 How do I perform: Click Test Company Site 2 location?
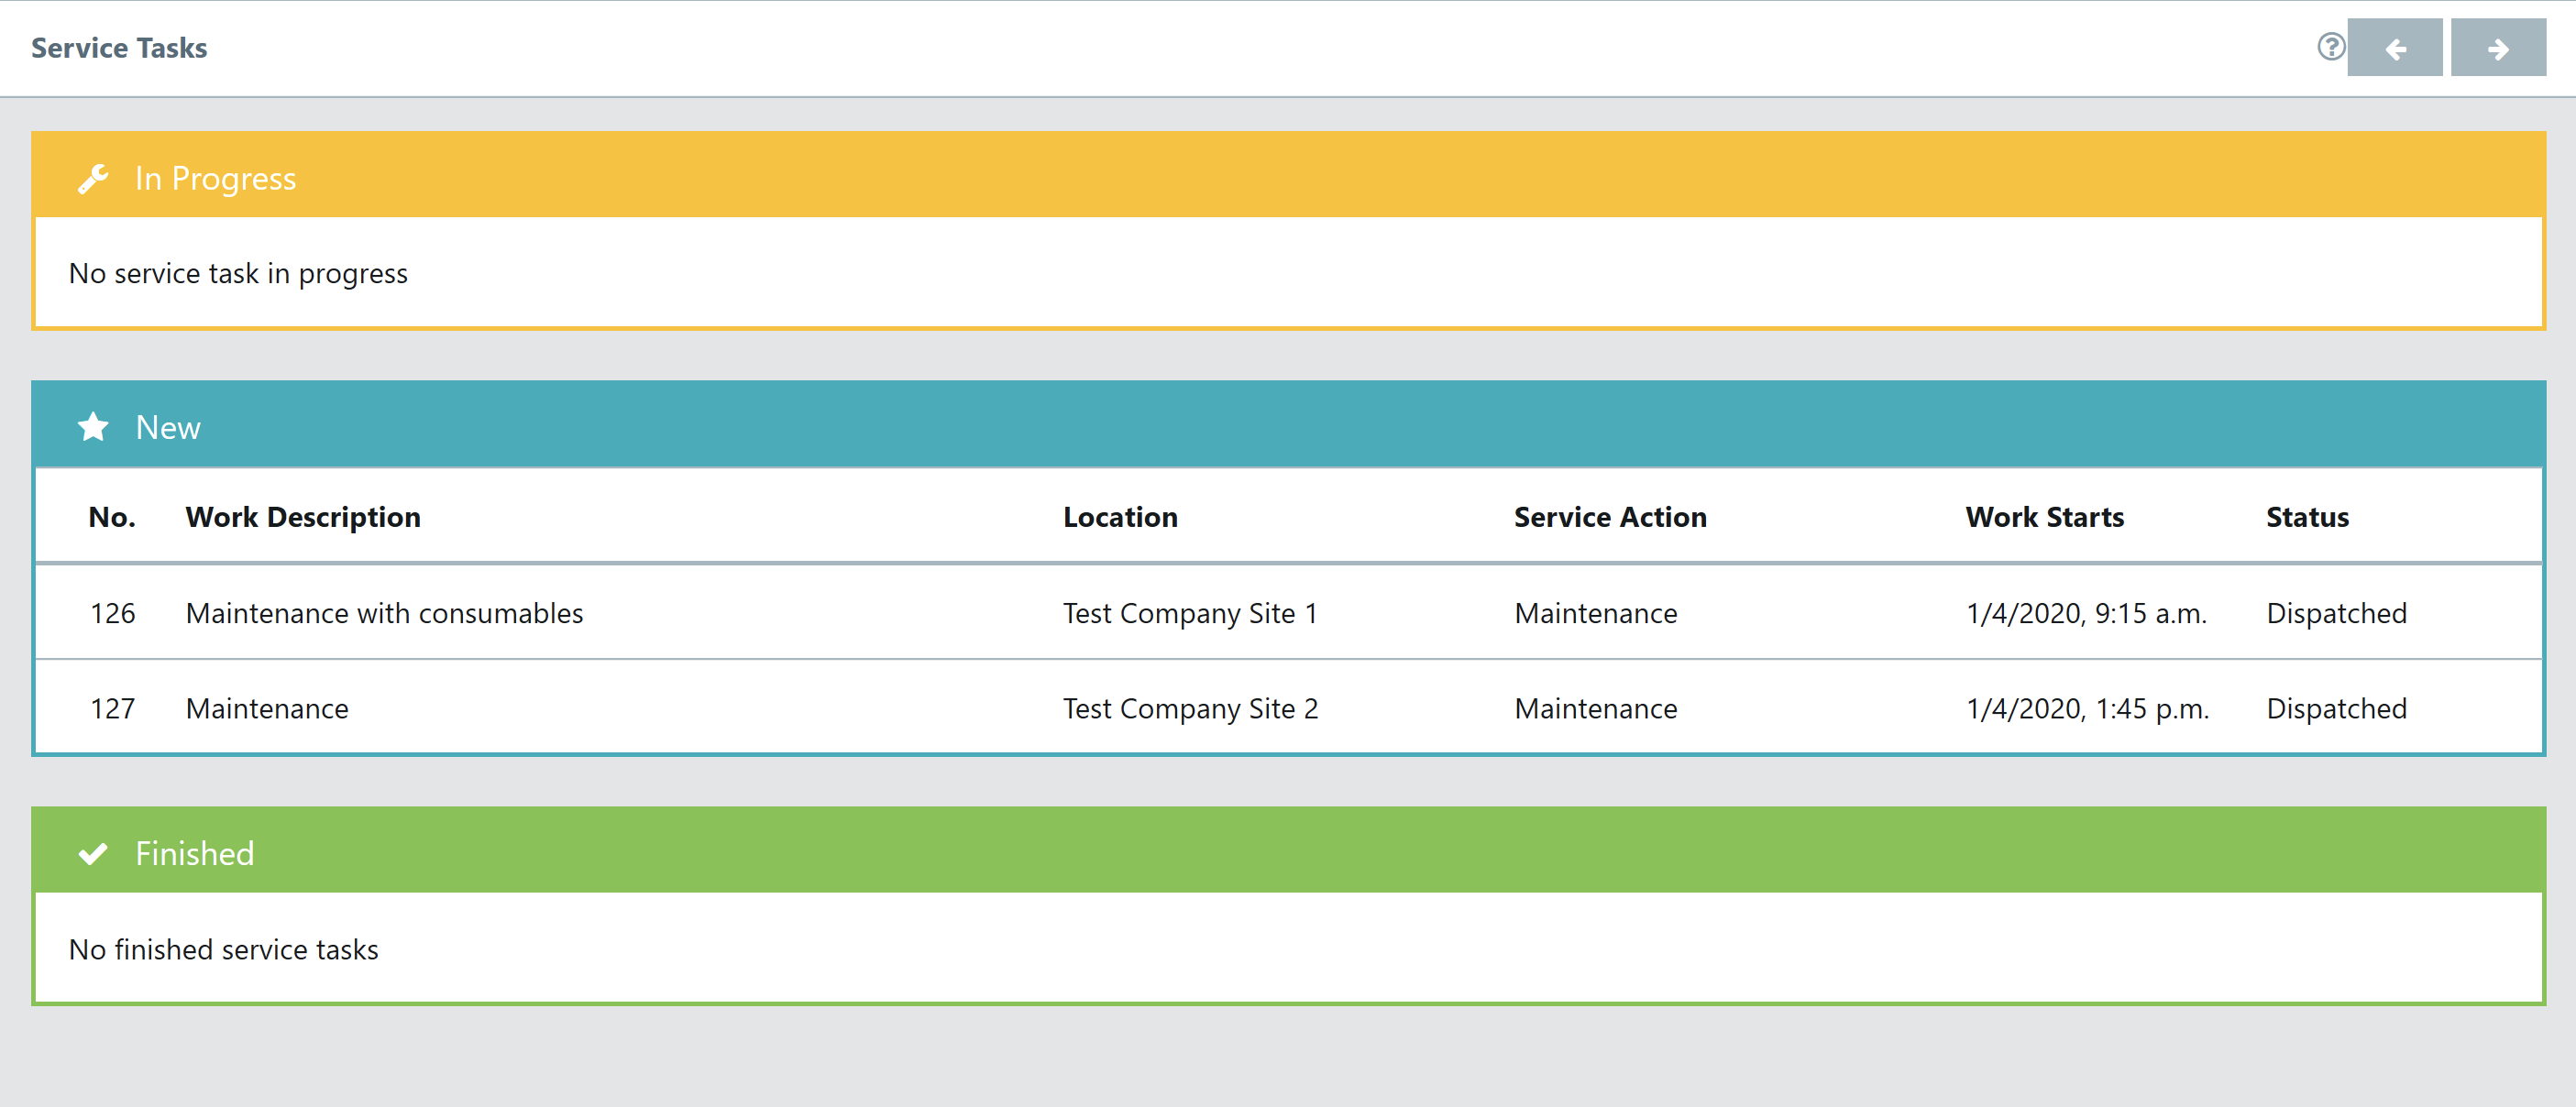point(1189,708)
